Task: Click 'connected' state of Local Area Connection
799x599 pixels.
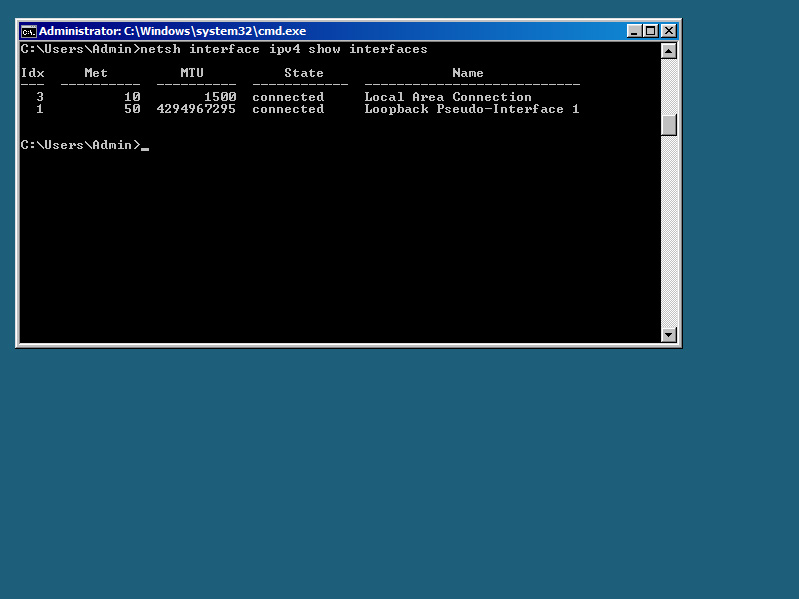Action: point(288,97)
